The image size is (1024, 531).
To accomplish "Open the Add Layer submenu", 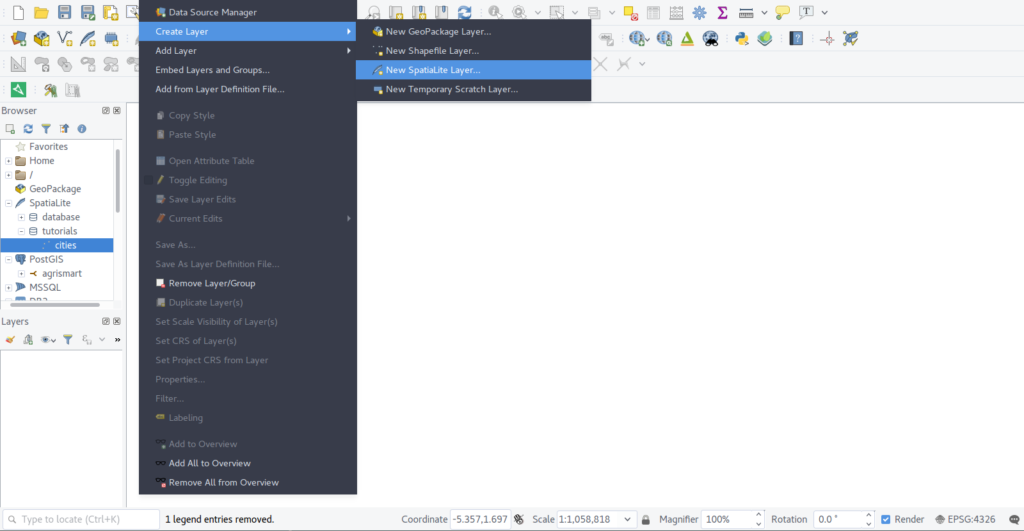I will point(248,50).
